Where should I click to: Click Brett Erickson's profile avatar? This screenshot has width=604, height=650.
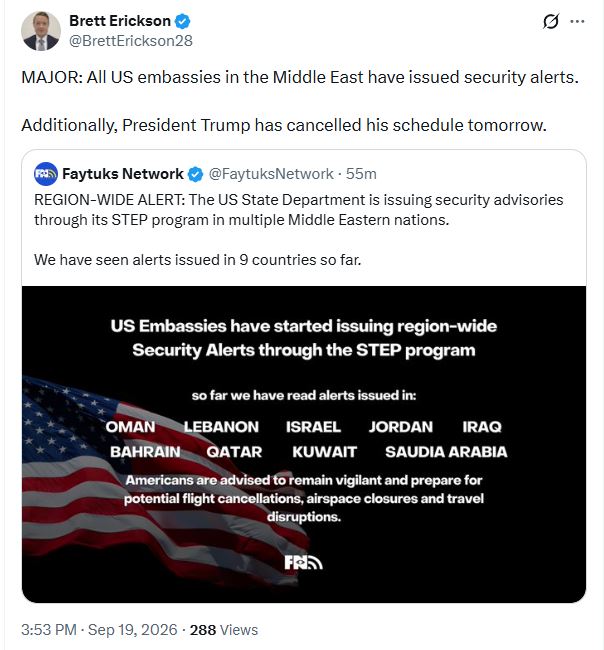41,31
